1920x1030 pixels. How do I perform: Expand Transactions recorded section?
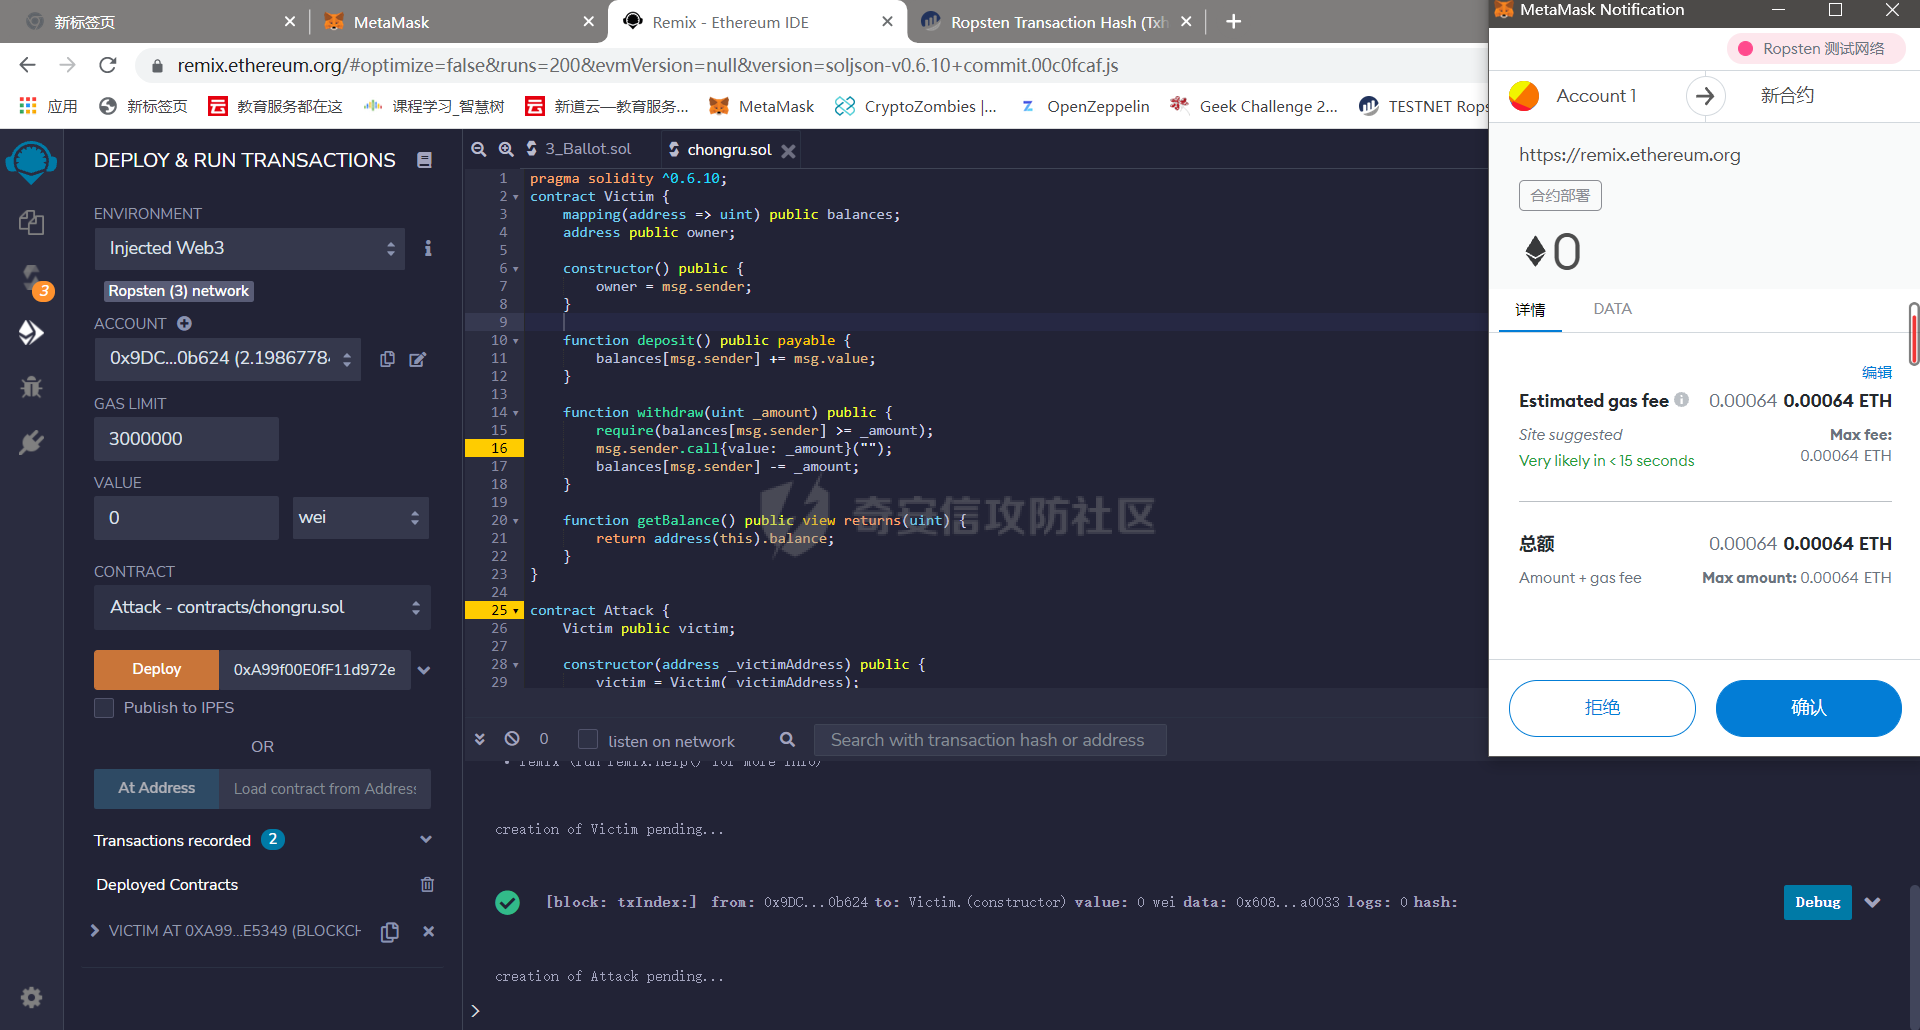click(x=426, y=840)
